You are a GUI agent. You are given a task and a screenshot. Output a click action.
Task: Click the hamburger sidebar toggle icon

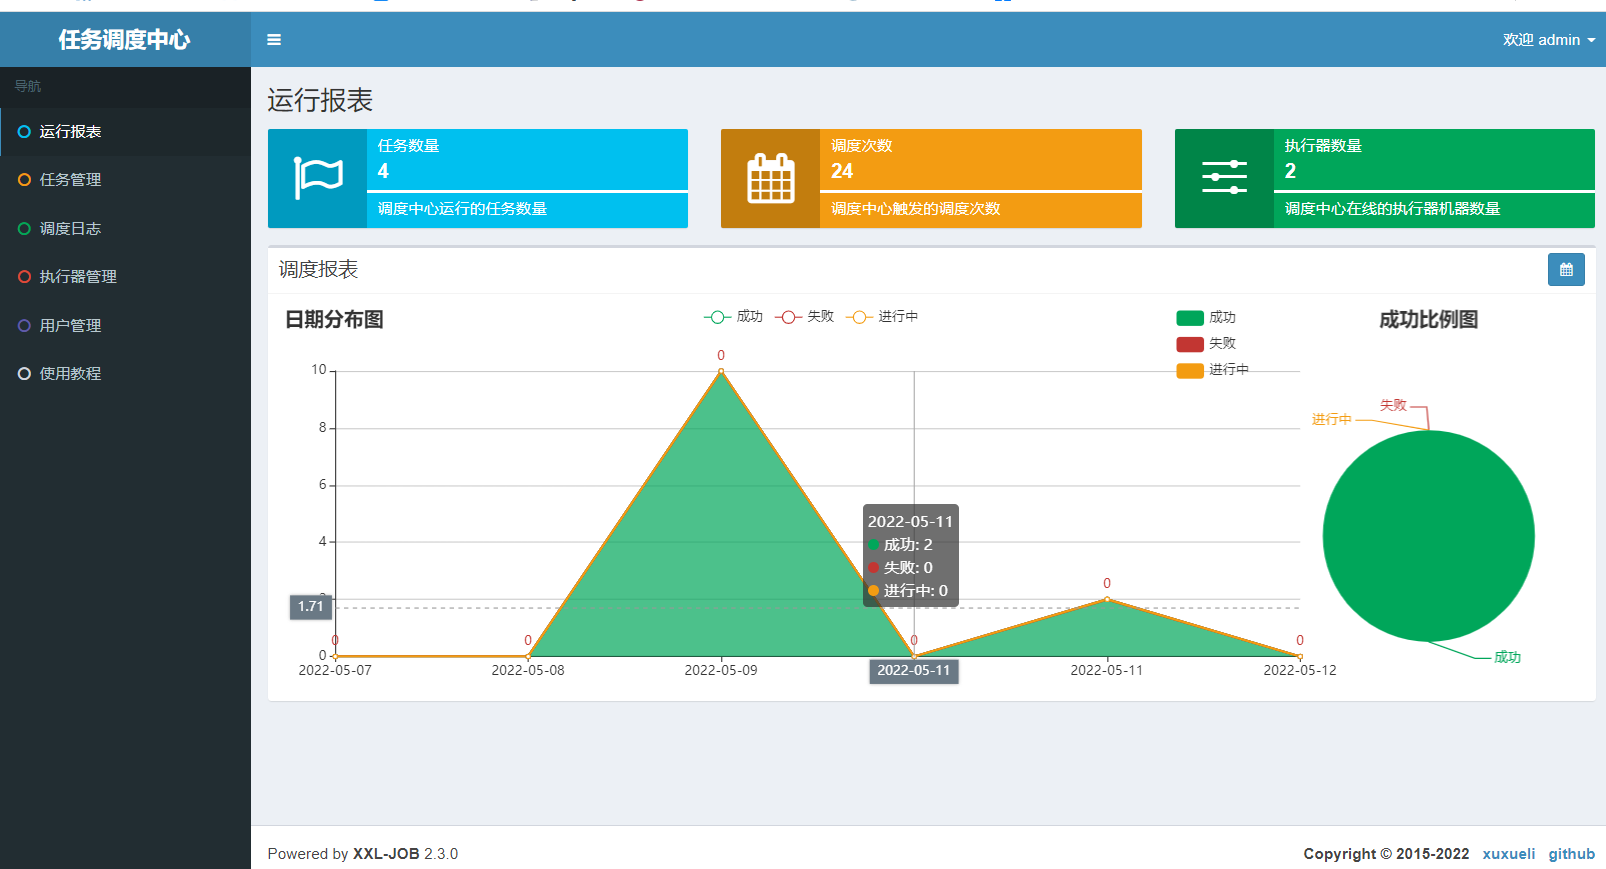[x=274, y=40]
